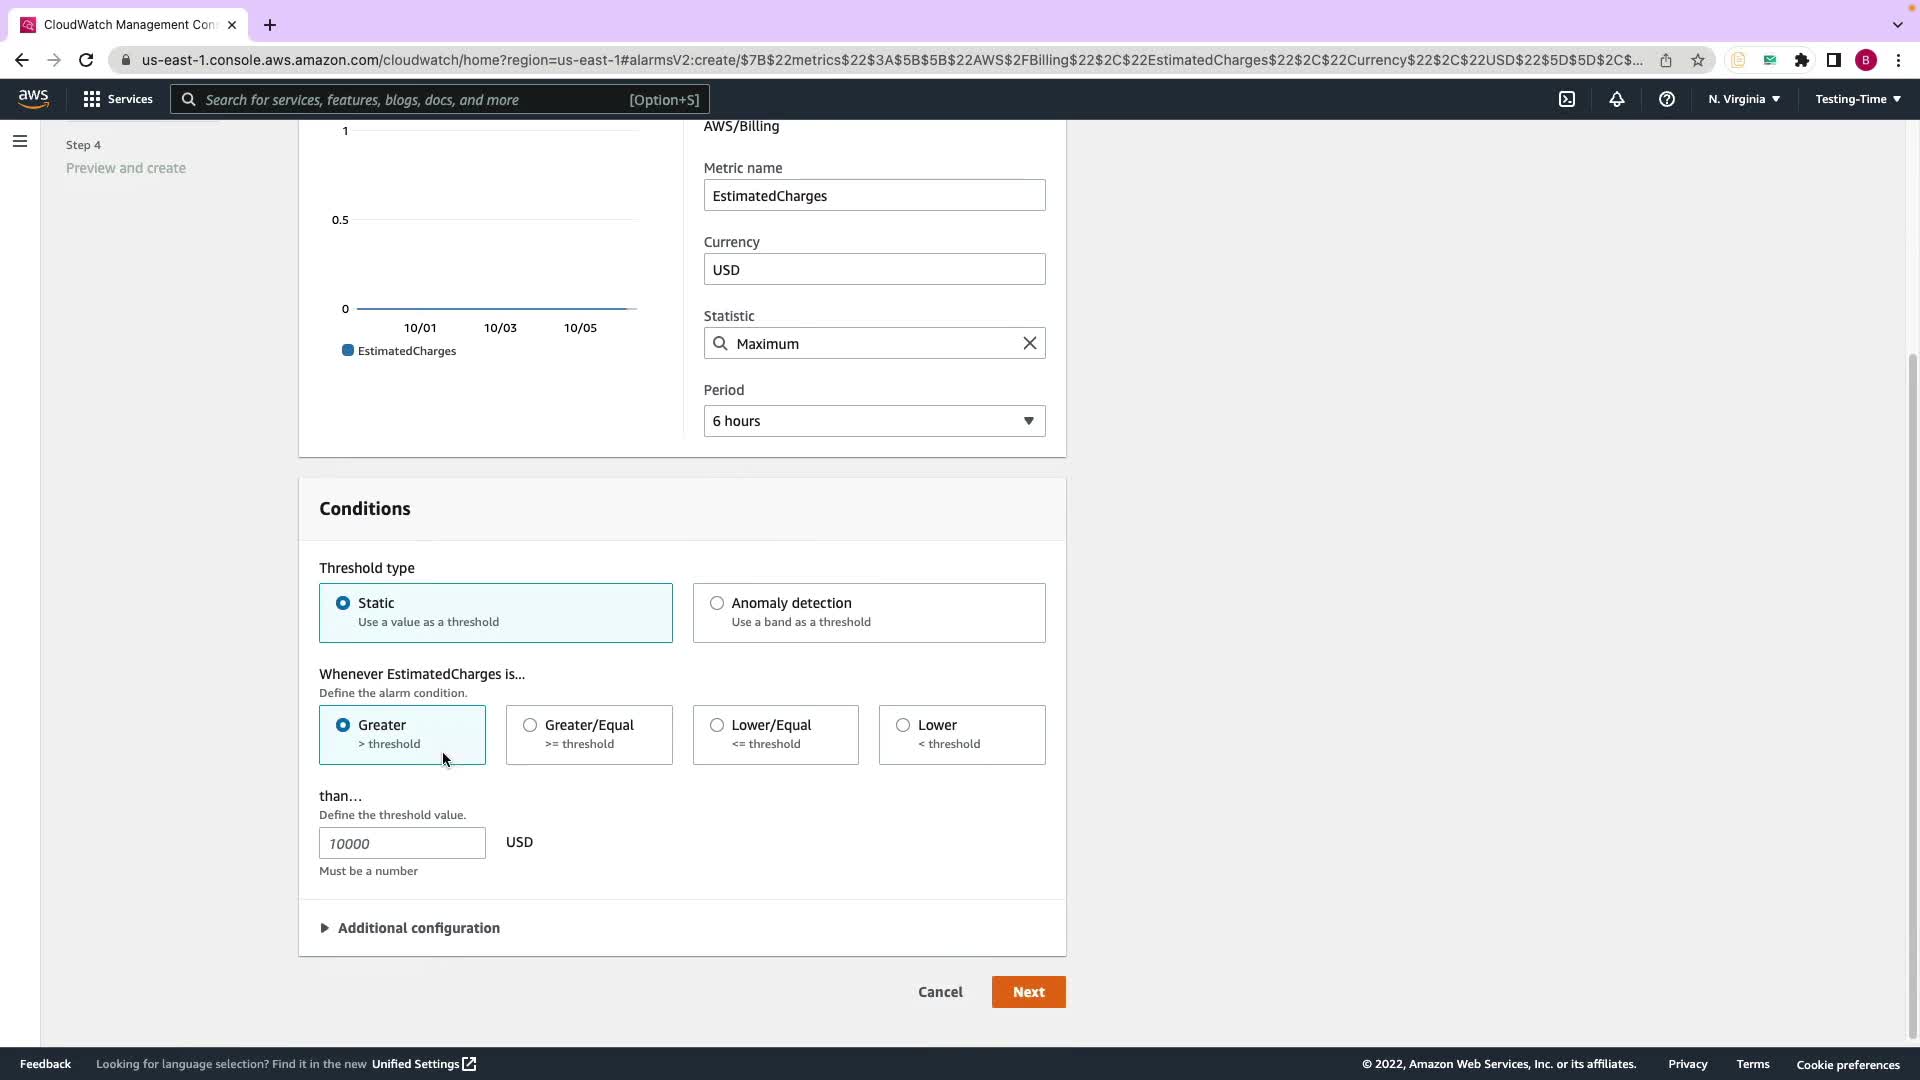The width and height of the screenshot is (1920, 1080).
Task: Click the AWS logo home icon
Action: [33, 98]
